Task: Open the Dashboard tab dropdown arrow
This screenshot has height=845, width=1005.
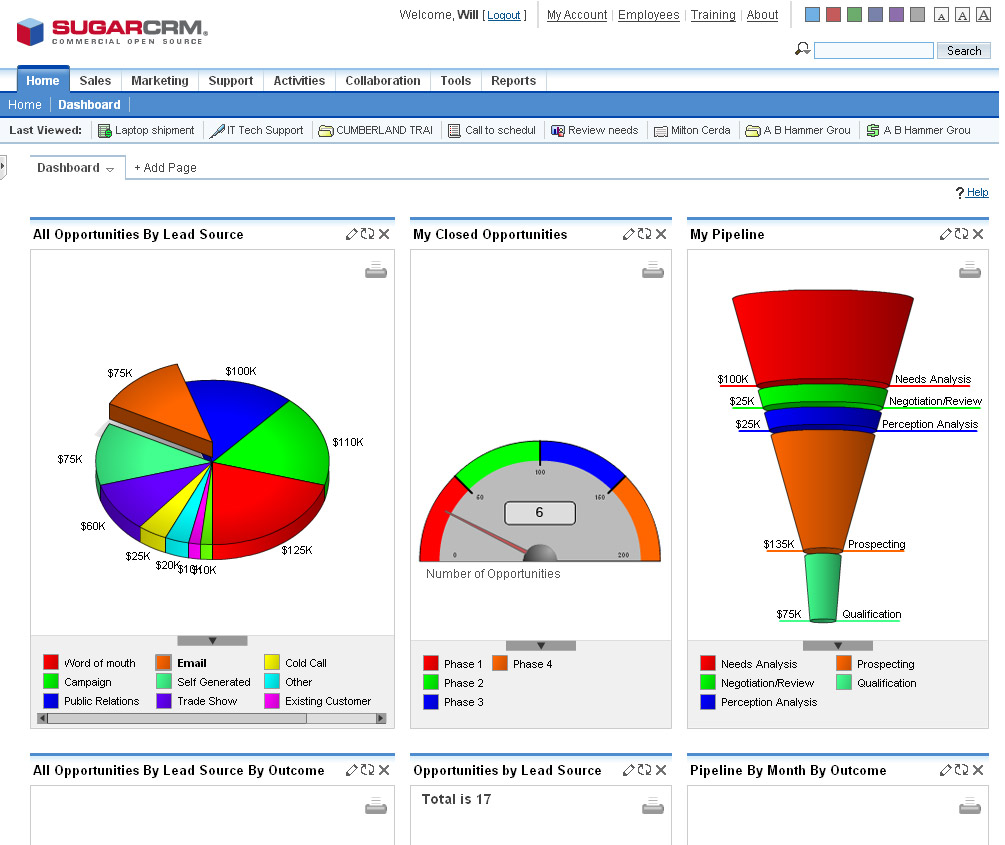Action: coord(110,169)
